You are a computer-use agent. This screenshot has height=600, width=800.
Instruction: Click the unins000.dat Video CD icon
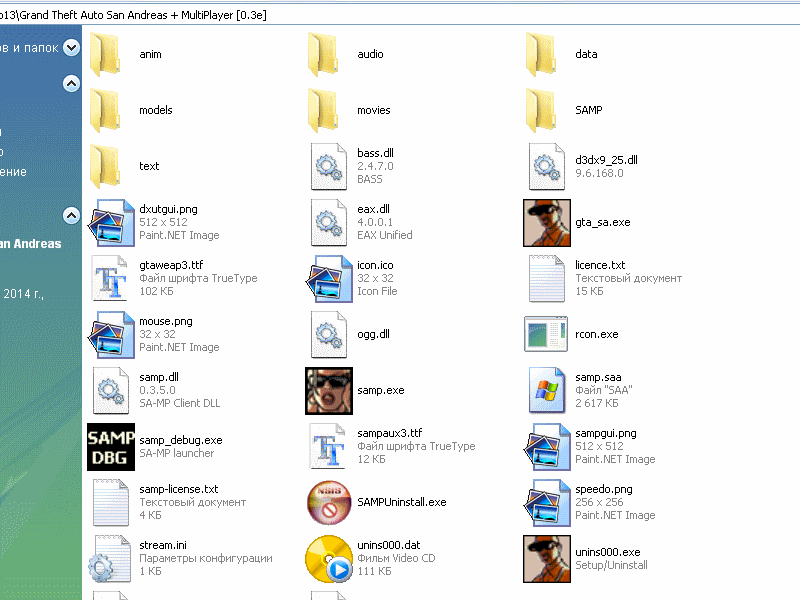click(x=329, y=559)
